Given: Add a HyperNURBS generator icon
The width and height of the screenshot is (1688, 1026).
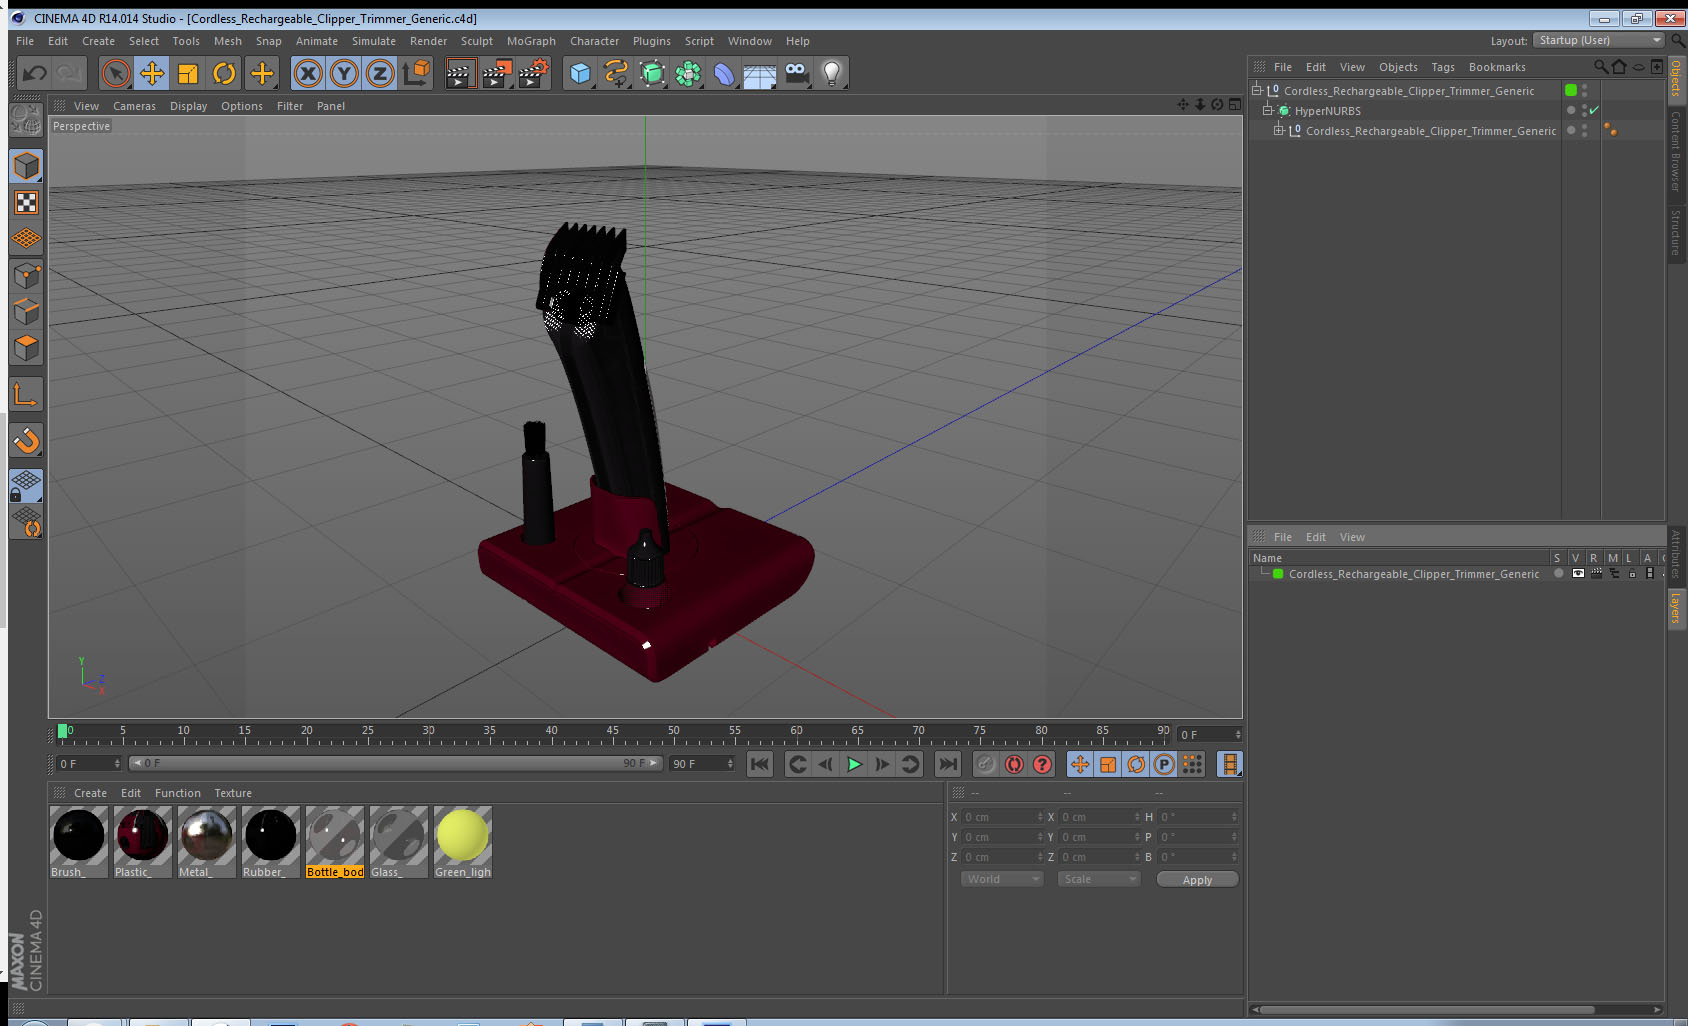Looking at the screenshot, I should (x=652, y=73).
